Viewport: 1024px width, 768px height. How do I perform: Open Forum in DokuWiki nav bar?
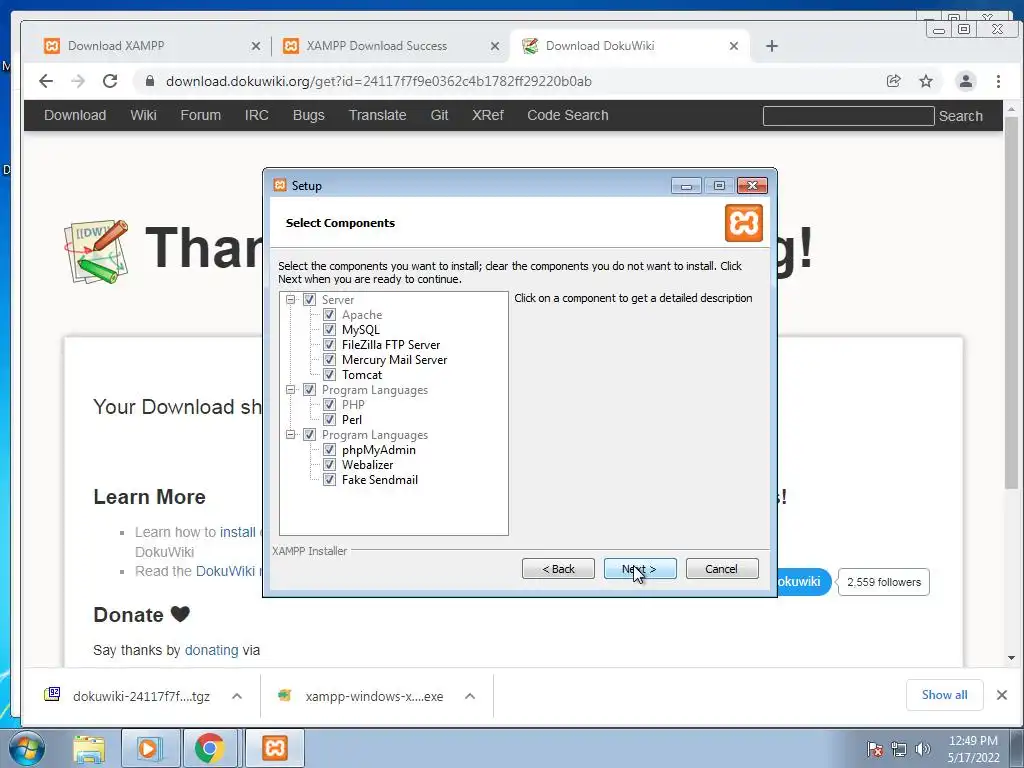point(200,115)
